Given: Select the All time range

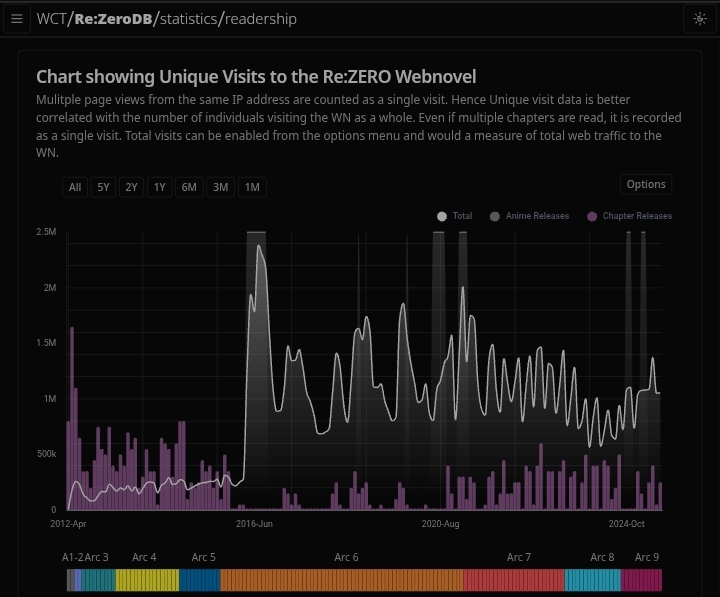Looking at the screenshot, I should [x=75, y=187].
